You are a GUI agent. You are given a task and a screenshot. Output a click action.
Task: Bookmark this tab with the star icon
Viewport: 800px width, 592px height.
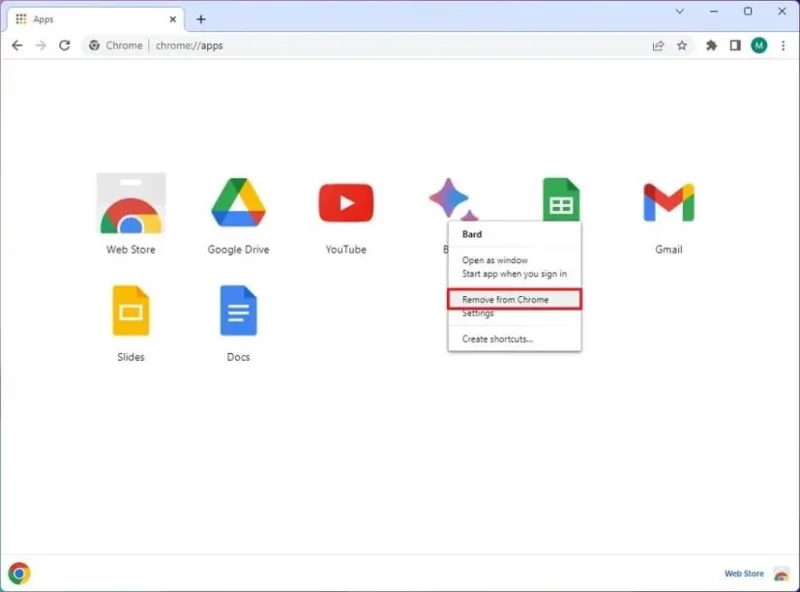pos(682,45)
